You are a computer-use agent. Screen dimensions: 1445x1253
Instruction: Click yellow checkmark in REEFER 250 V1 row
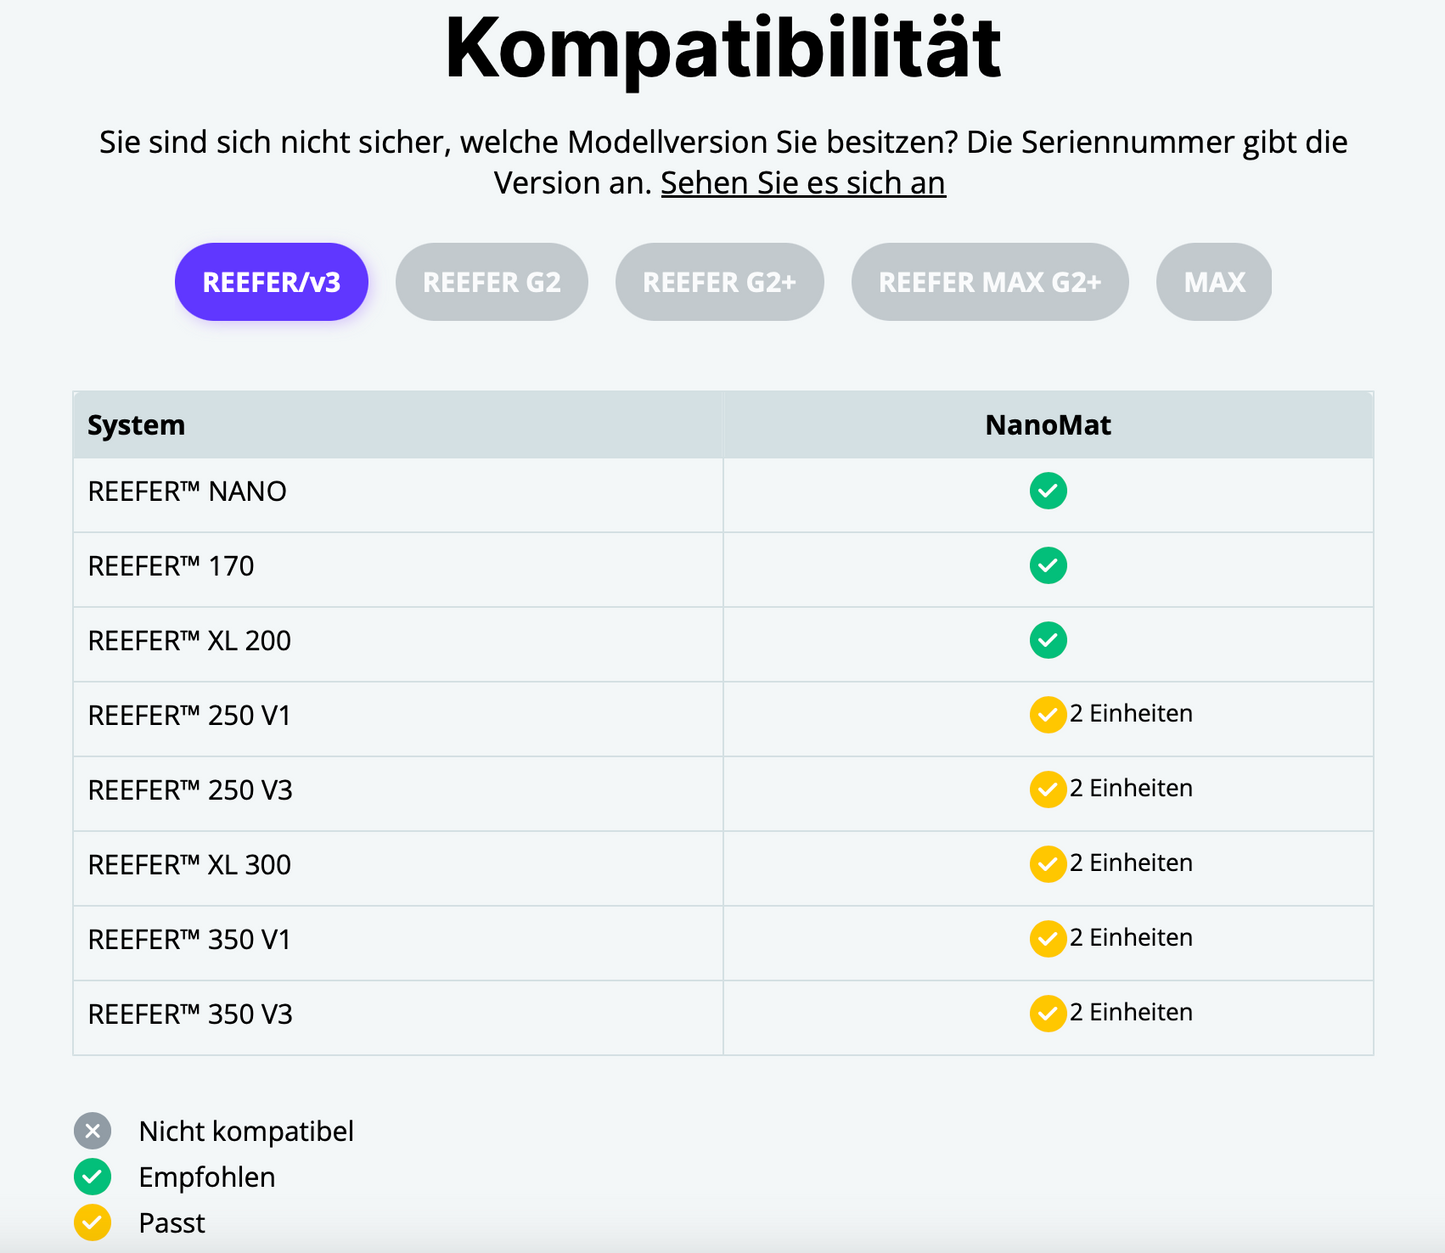(x=1047, y=715)
